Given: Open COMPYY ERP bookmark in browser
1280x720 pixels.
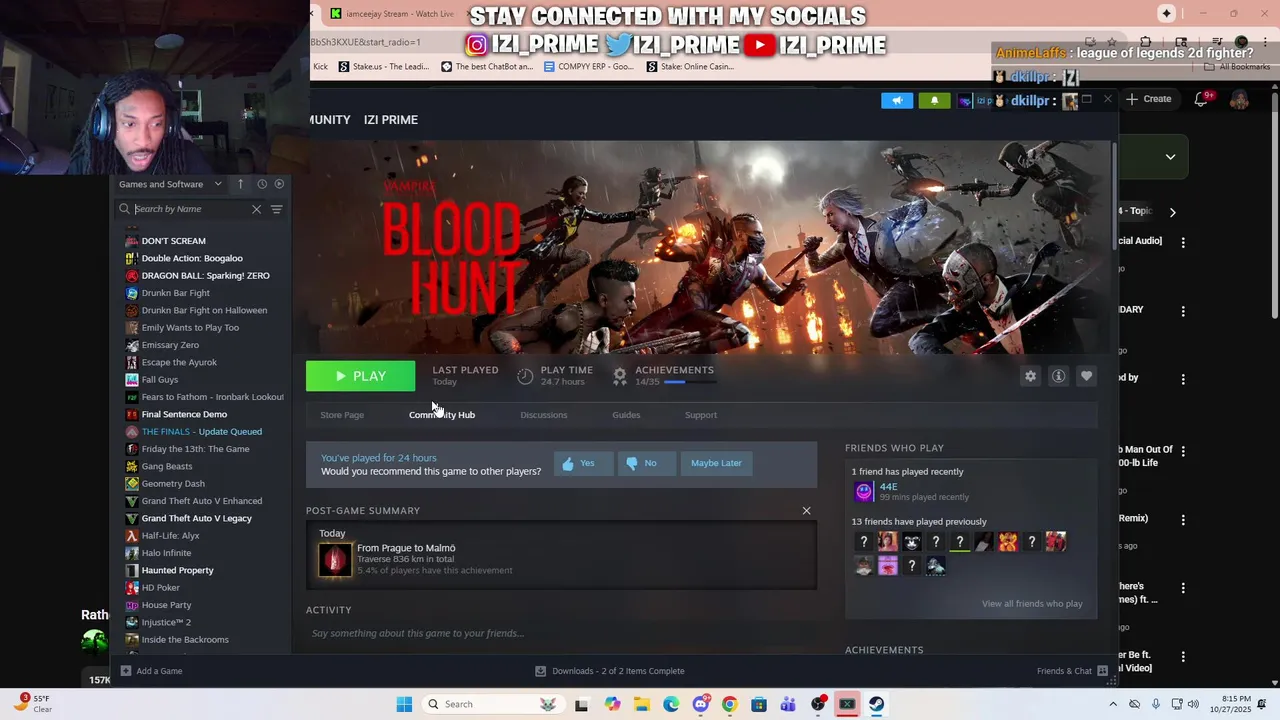Looking at the screenshot, I should [588, 67].
